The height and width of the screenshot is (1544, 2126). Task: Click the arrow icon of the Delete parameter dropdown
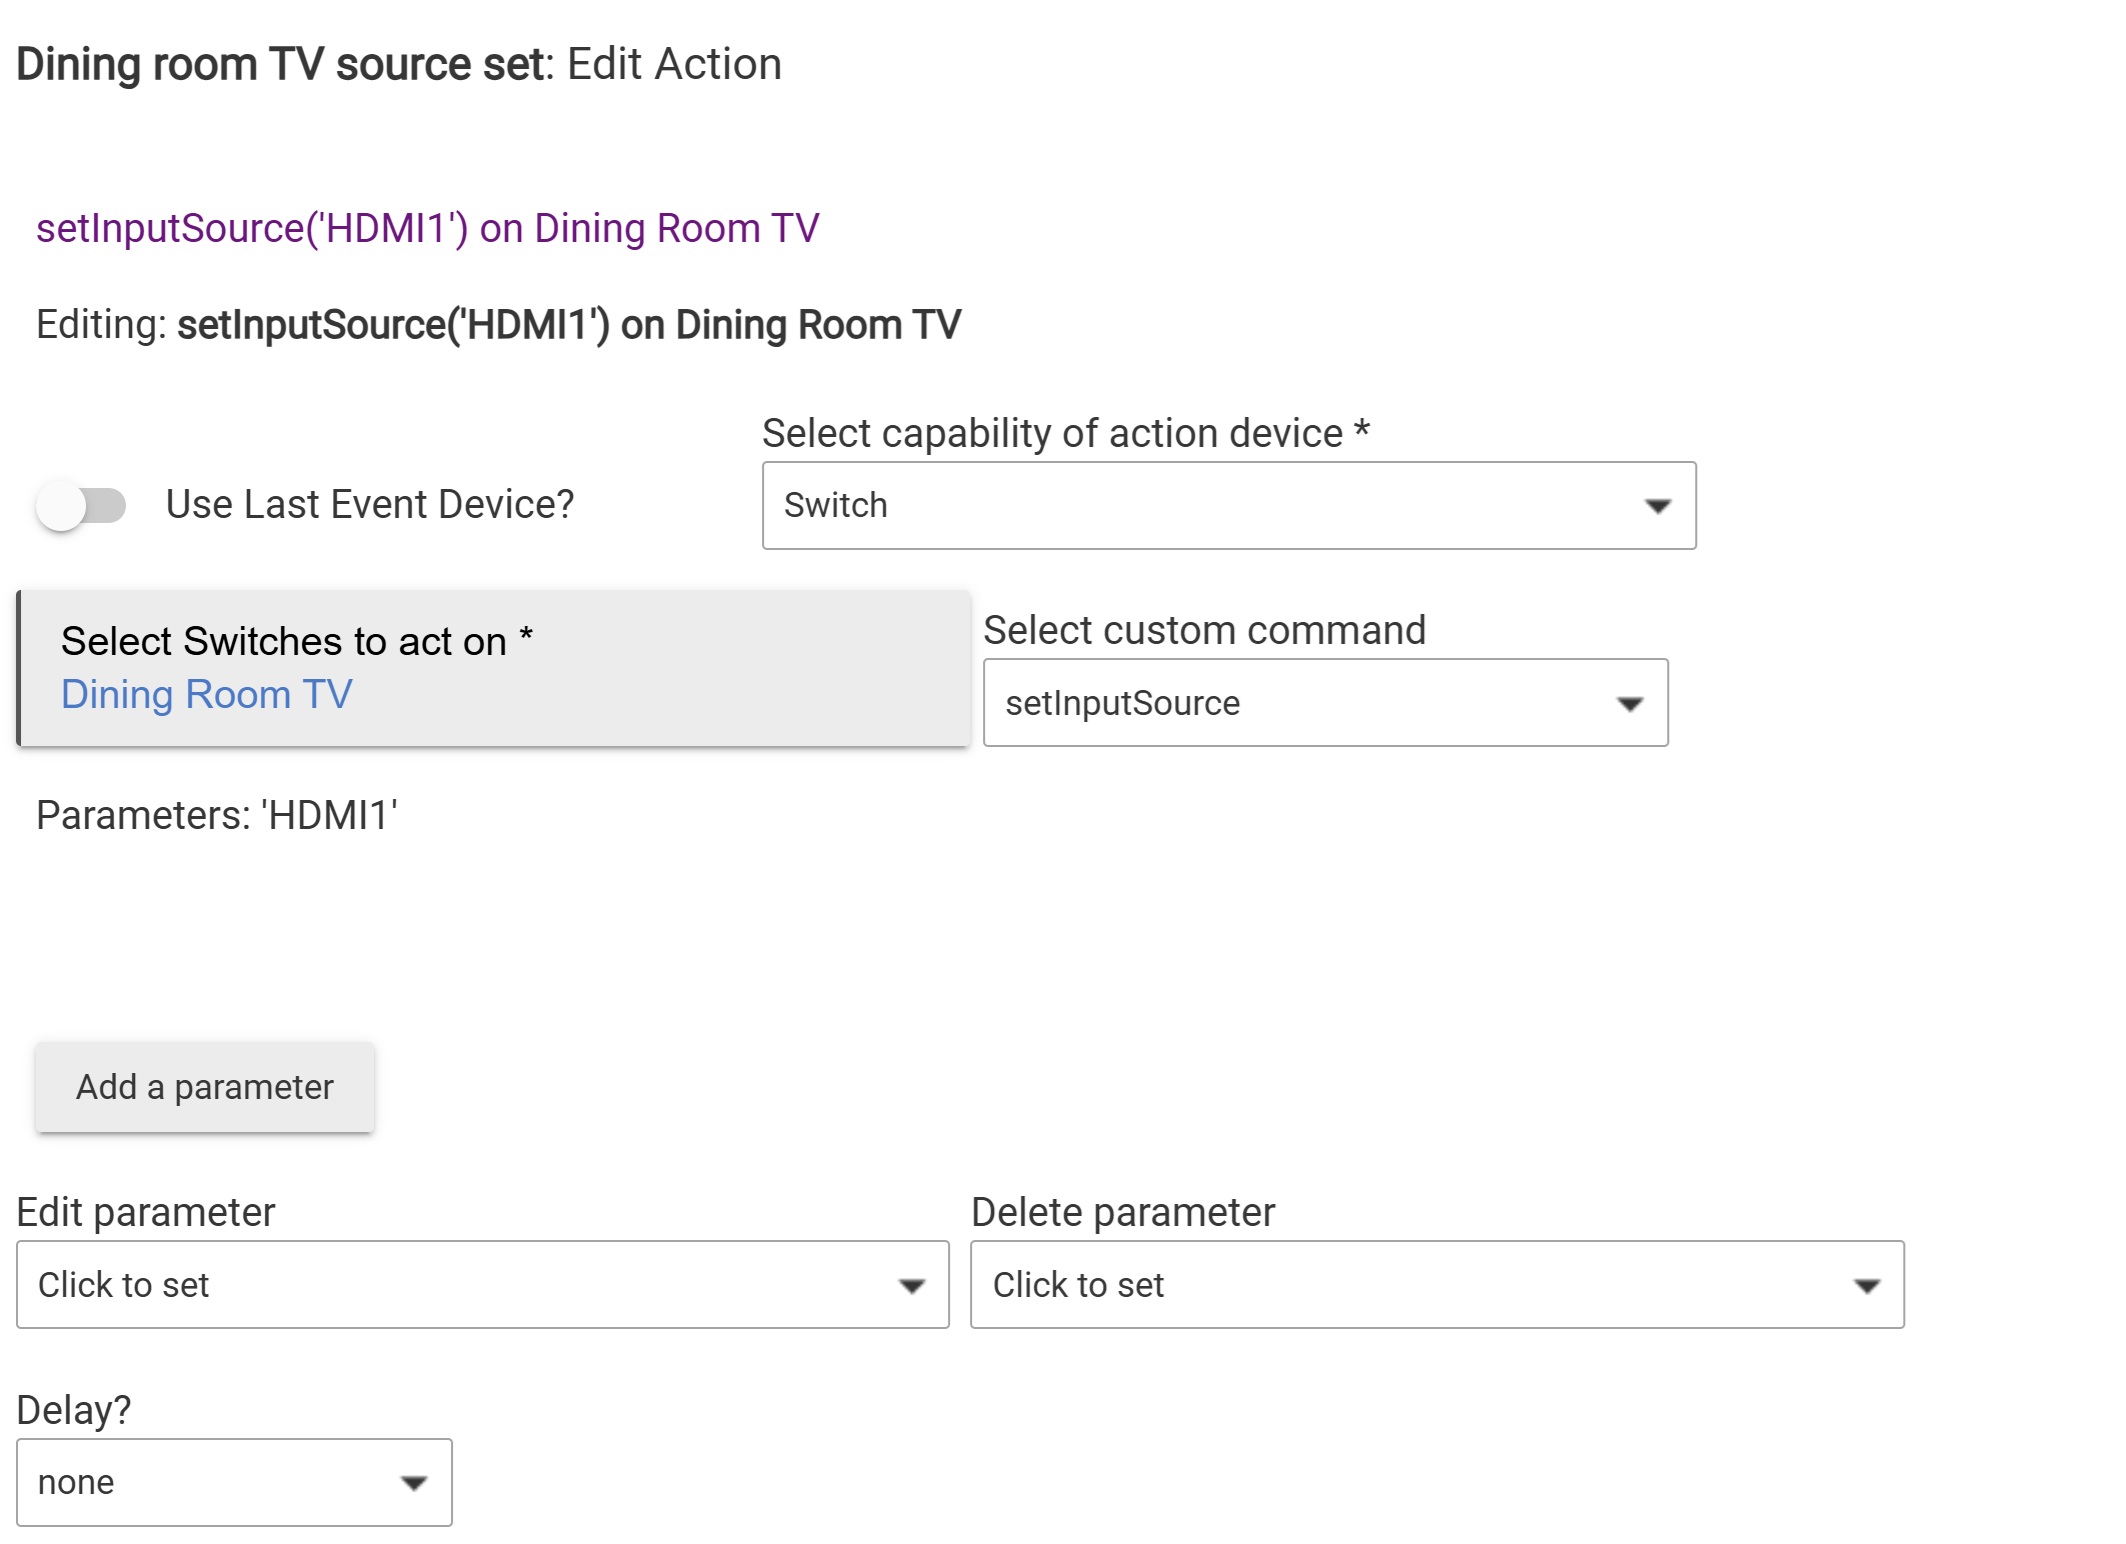coord(1866,1286)
